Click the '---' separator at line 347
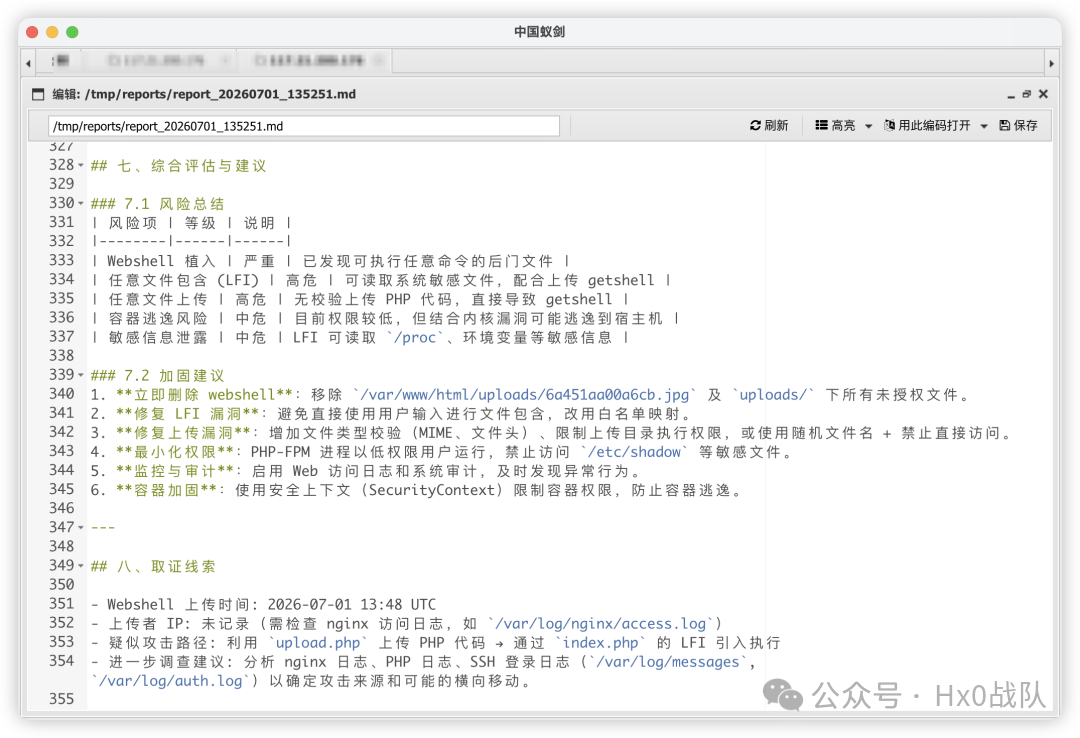Image resolution: width=1080 pixels, height=738 pixels. (103, 528)
